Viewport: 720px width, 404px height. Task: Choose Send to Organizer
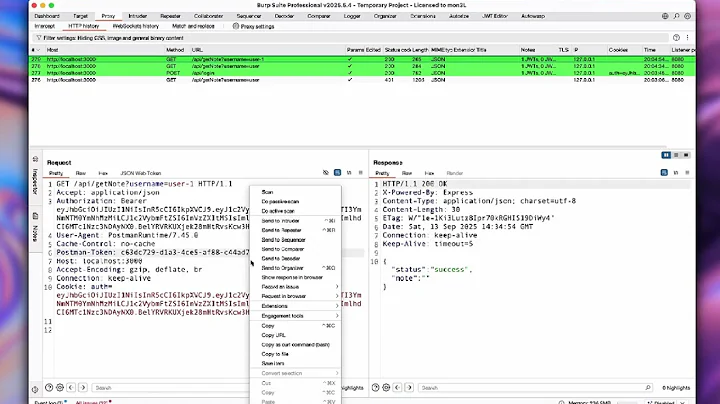pyautogui.click(x=296, y=268)
